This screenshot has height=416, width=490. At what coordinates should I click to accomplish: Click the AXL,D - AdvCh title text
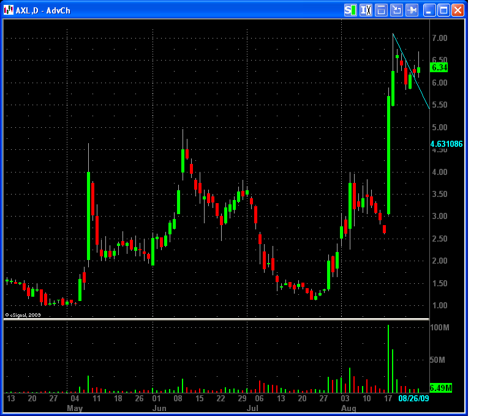(x=43, y=11)
